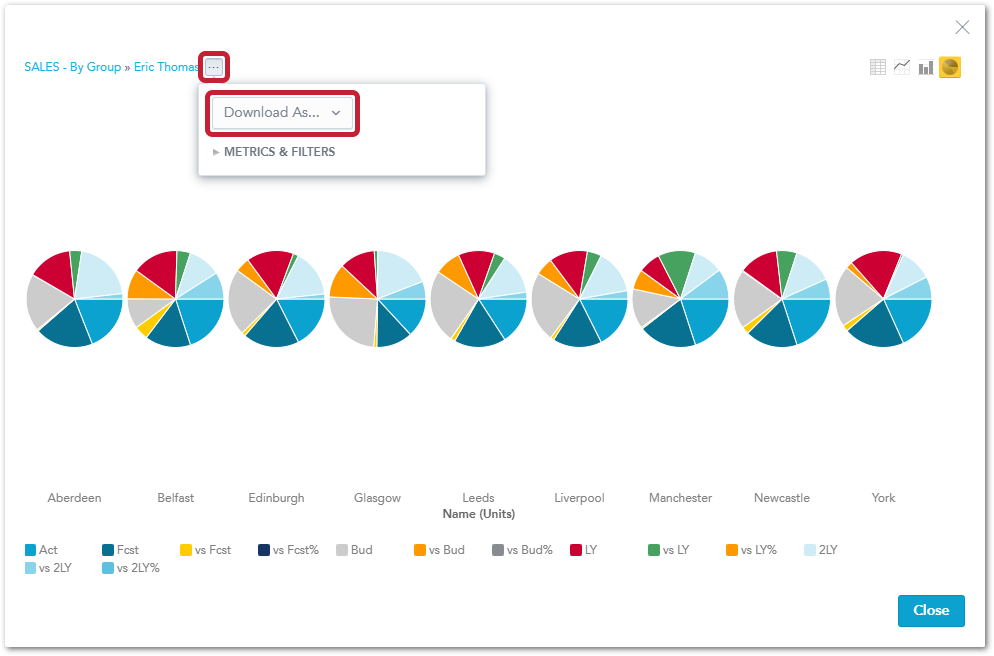Click the SALES - By Group breadcrumb

click(x=72, y=67)
